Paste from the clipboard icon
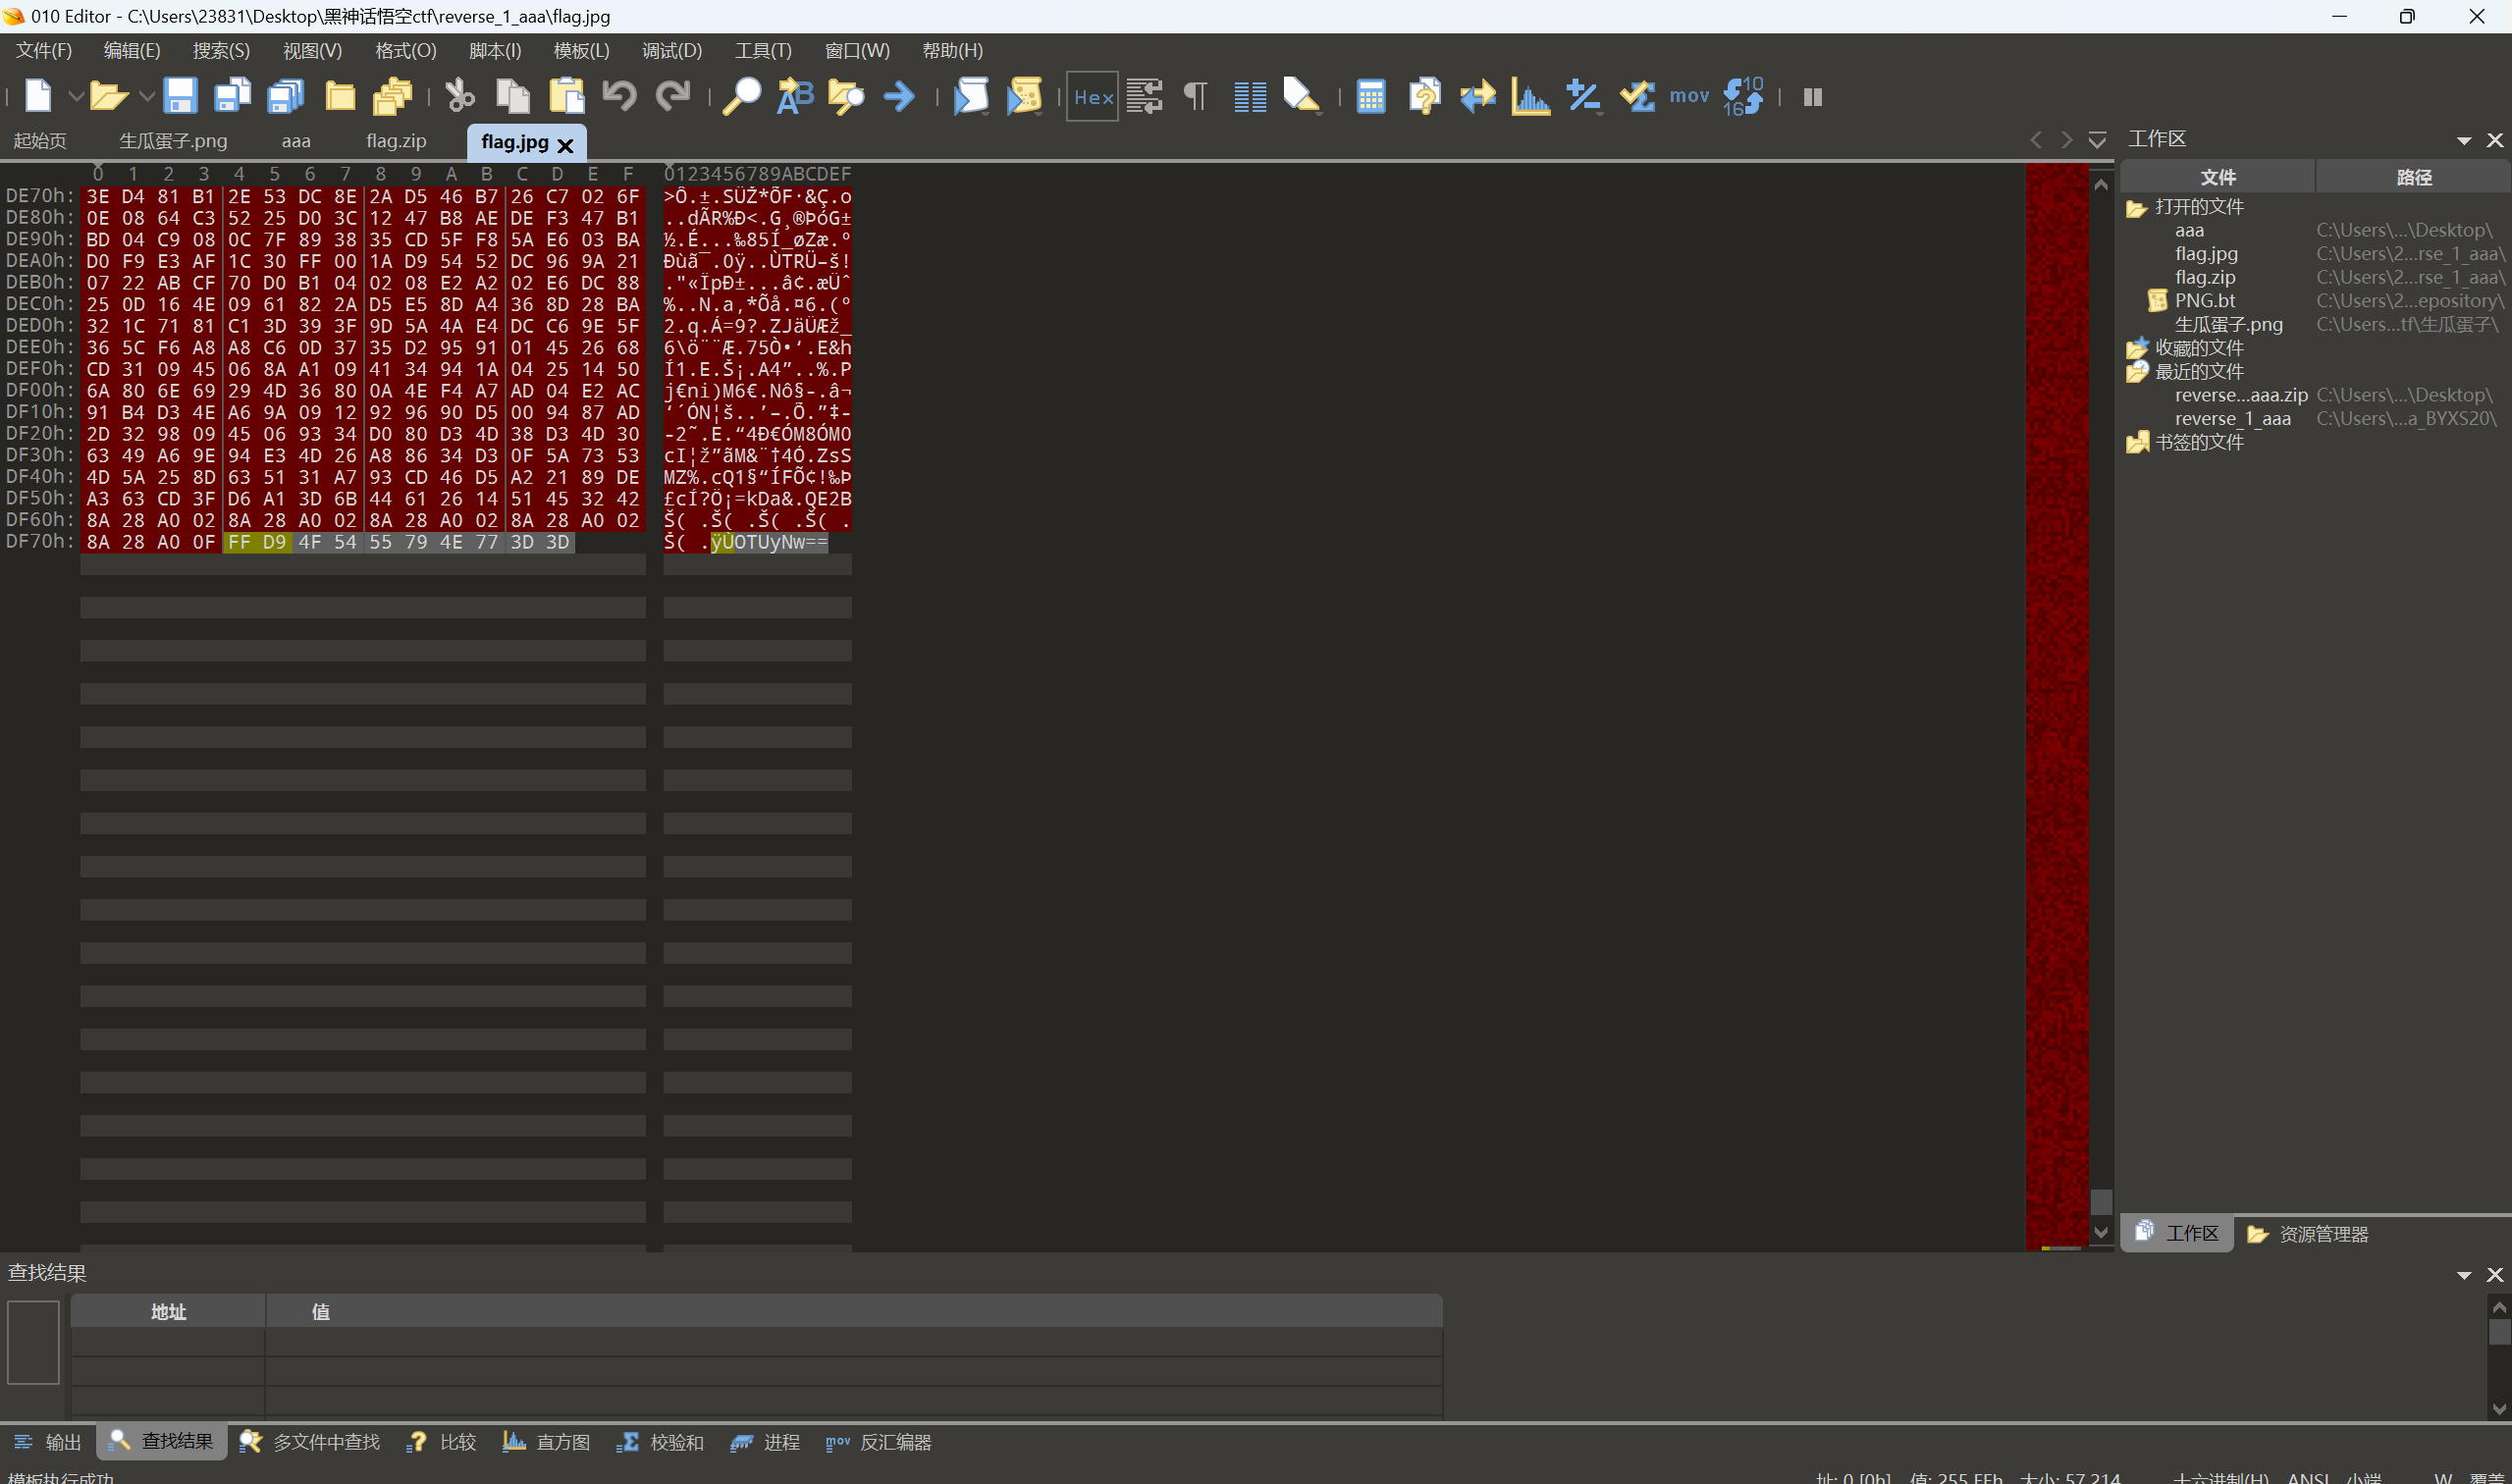 [x=567, y=96]
